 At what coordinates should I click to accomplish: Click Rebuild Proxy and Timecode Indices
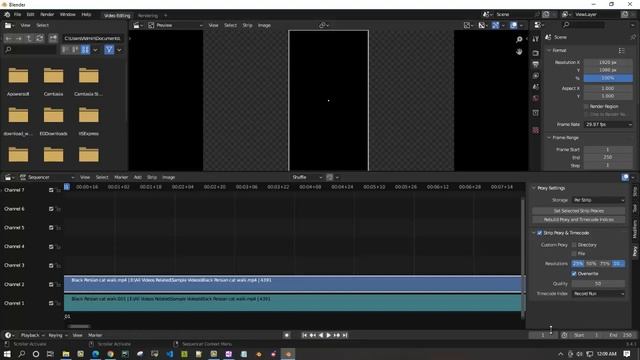[x=578, y=220]
